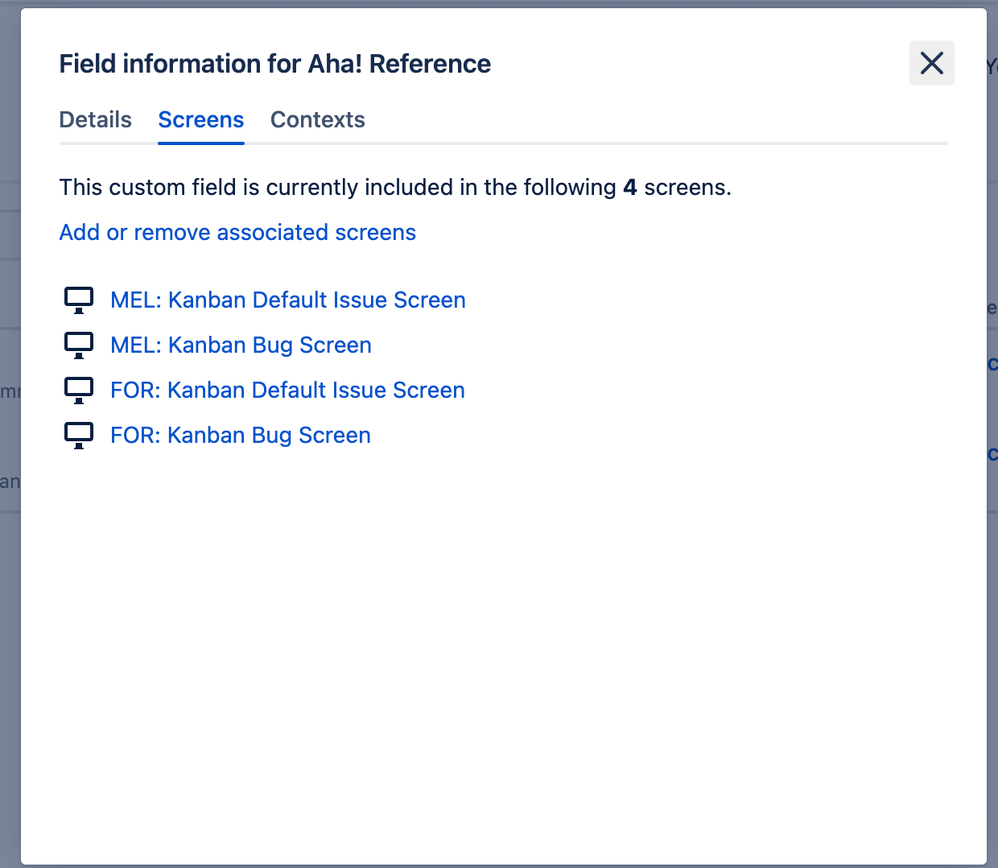Click Add or remove associated screens link

pyautogui.click(x=237, y=232)
